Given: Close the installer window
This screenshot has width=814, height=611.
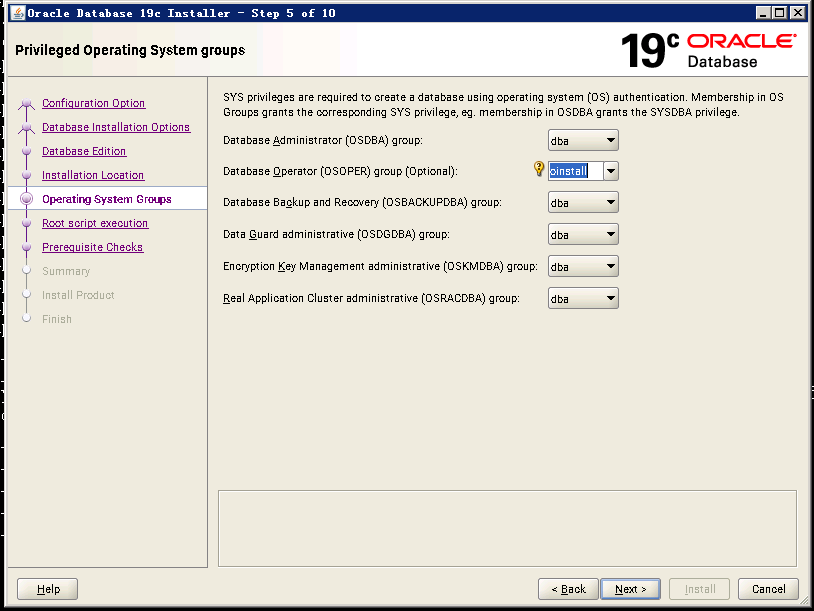Looking at the screenshot, I should point(798,13).
